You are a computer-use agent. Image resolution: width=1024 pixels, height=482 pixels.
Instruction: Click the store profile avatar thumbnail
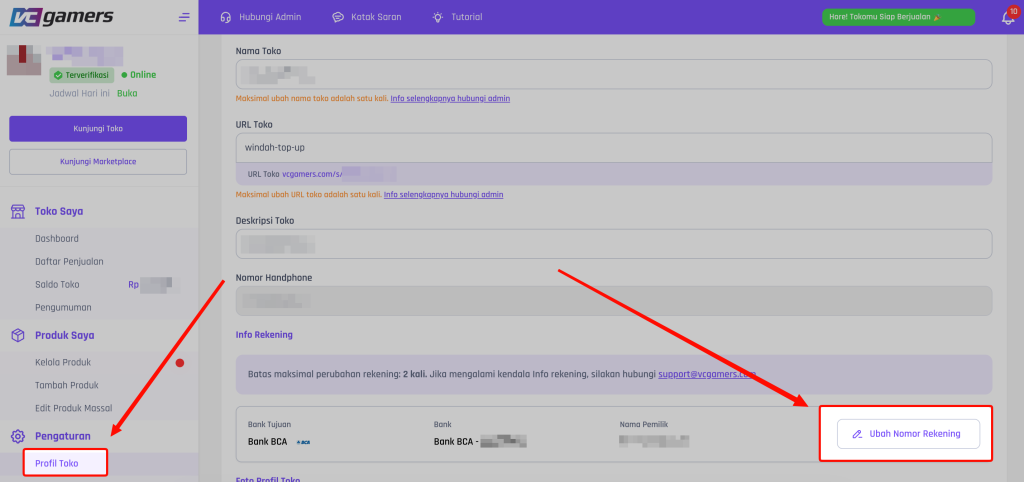point(24,60)
